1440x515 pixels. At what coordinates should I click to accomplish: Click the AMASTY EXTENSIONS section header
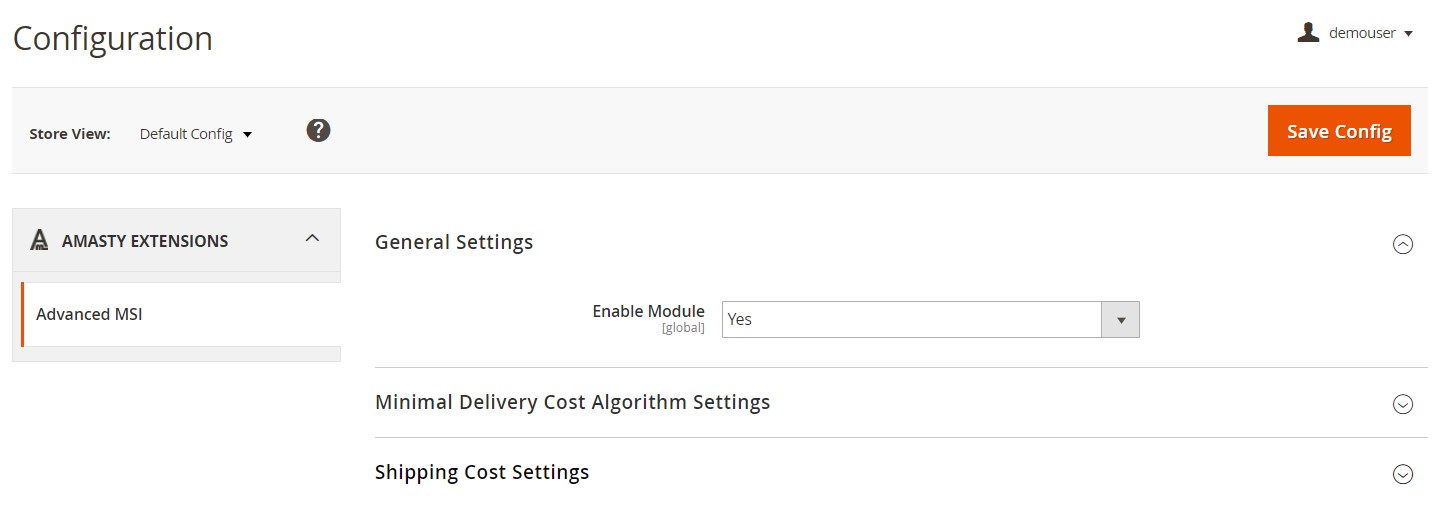(177, 240)
